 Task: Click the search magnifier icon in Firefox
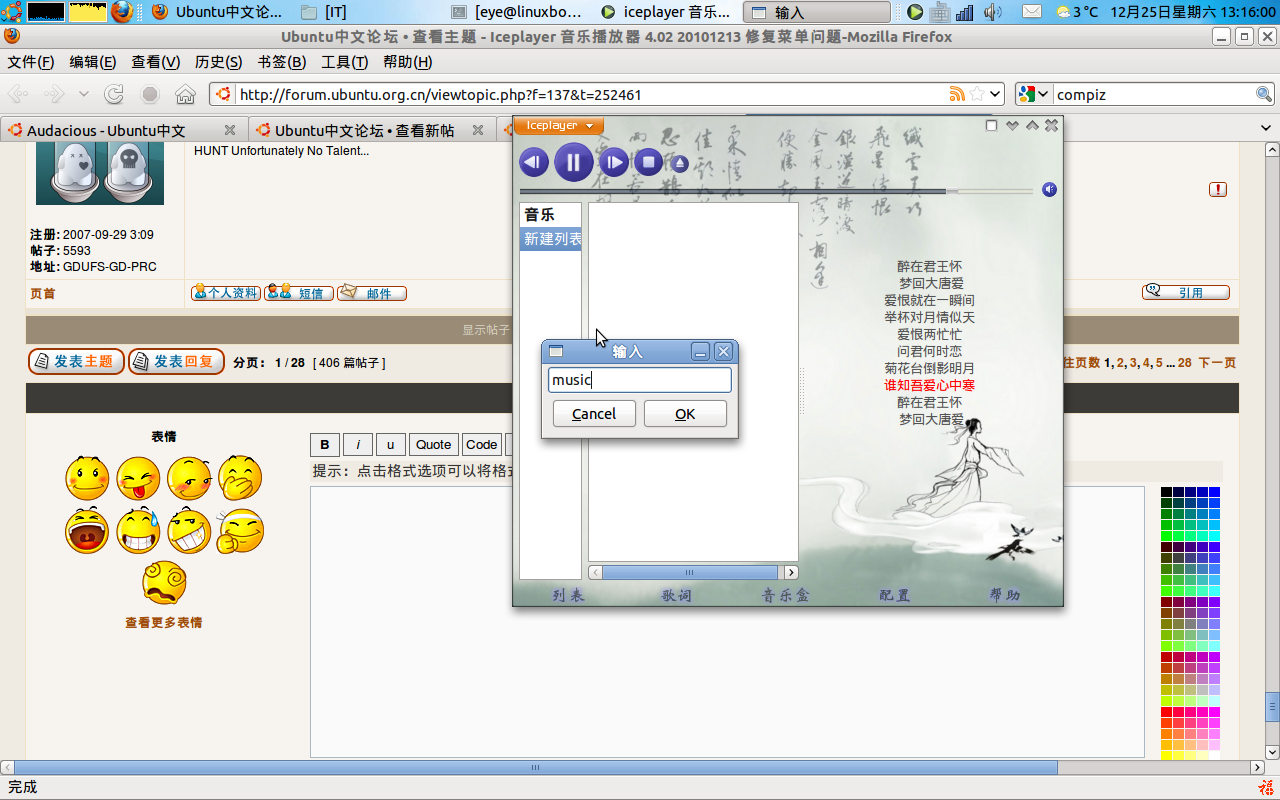1264,95
